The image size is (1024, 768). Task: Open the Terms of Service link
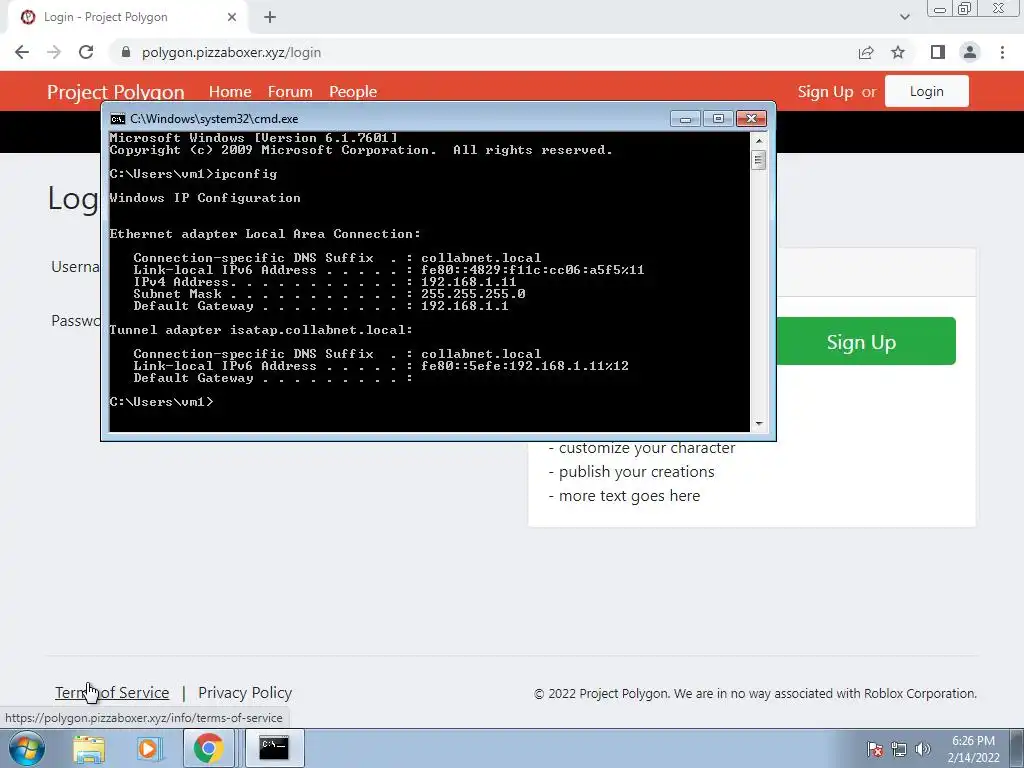click(112, 692)
